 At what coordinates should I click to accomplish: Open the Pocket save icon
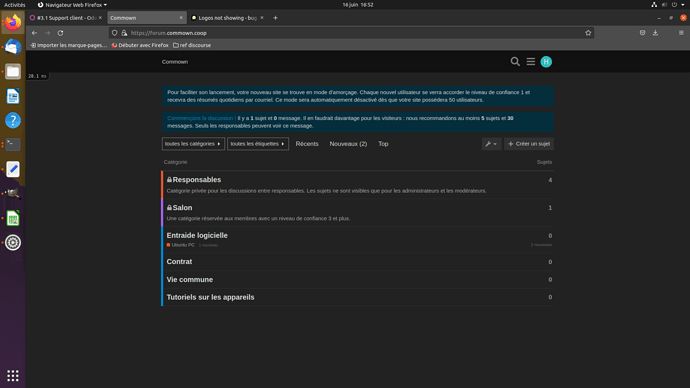point(642,33)
